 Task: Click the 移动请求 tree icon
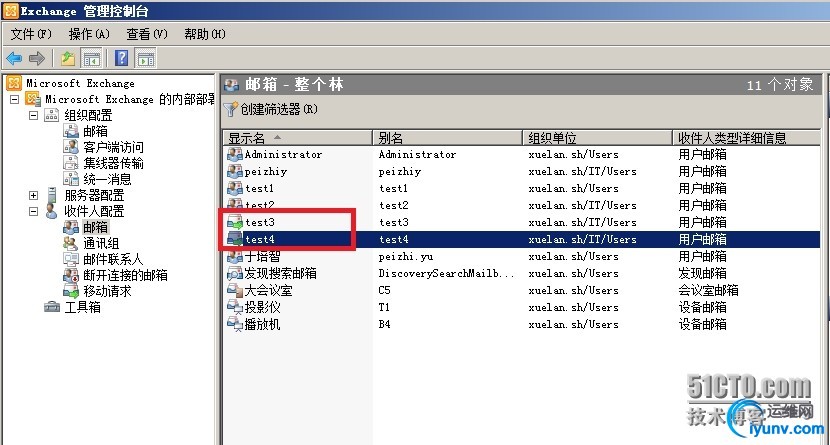click(71, 291)
